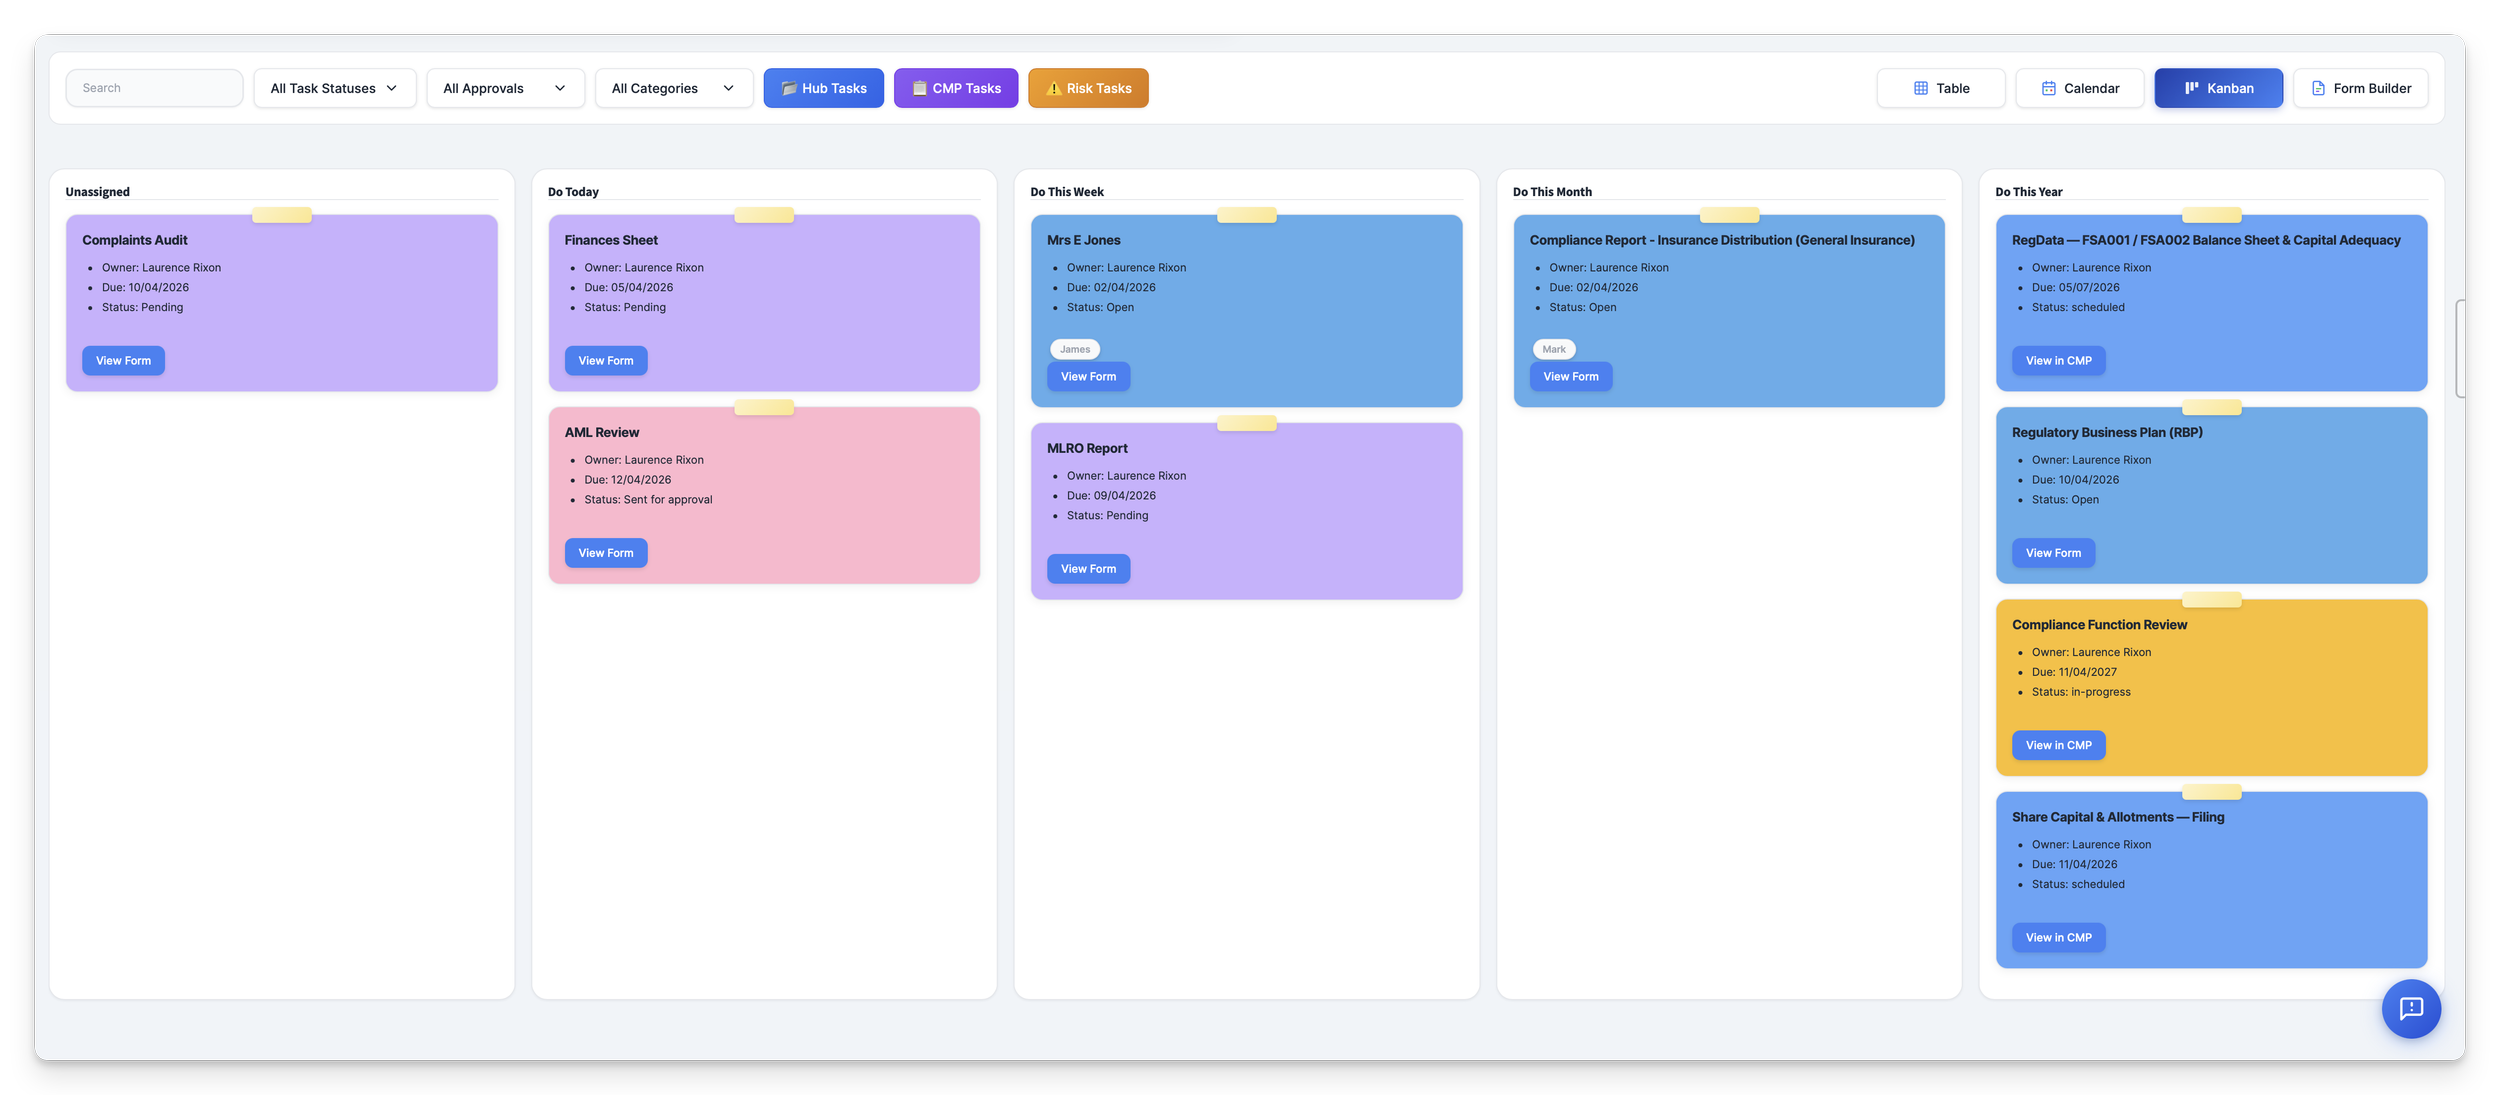2500x1095 pixels.
Task: Click the Risk Tasks warning icon
Action: 1053,88
